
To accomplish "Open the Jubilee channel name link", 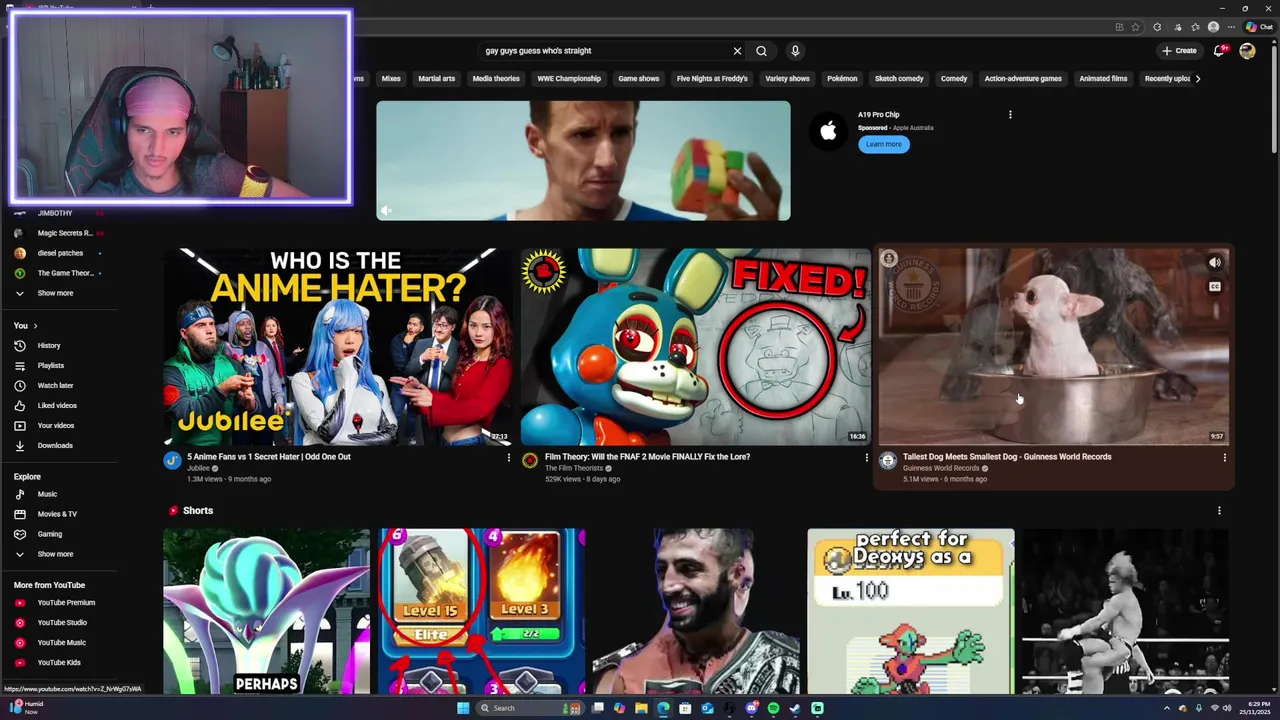I will (198, 468).
